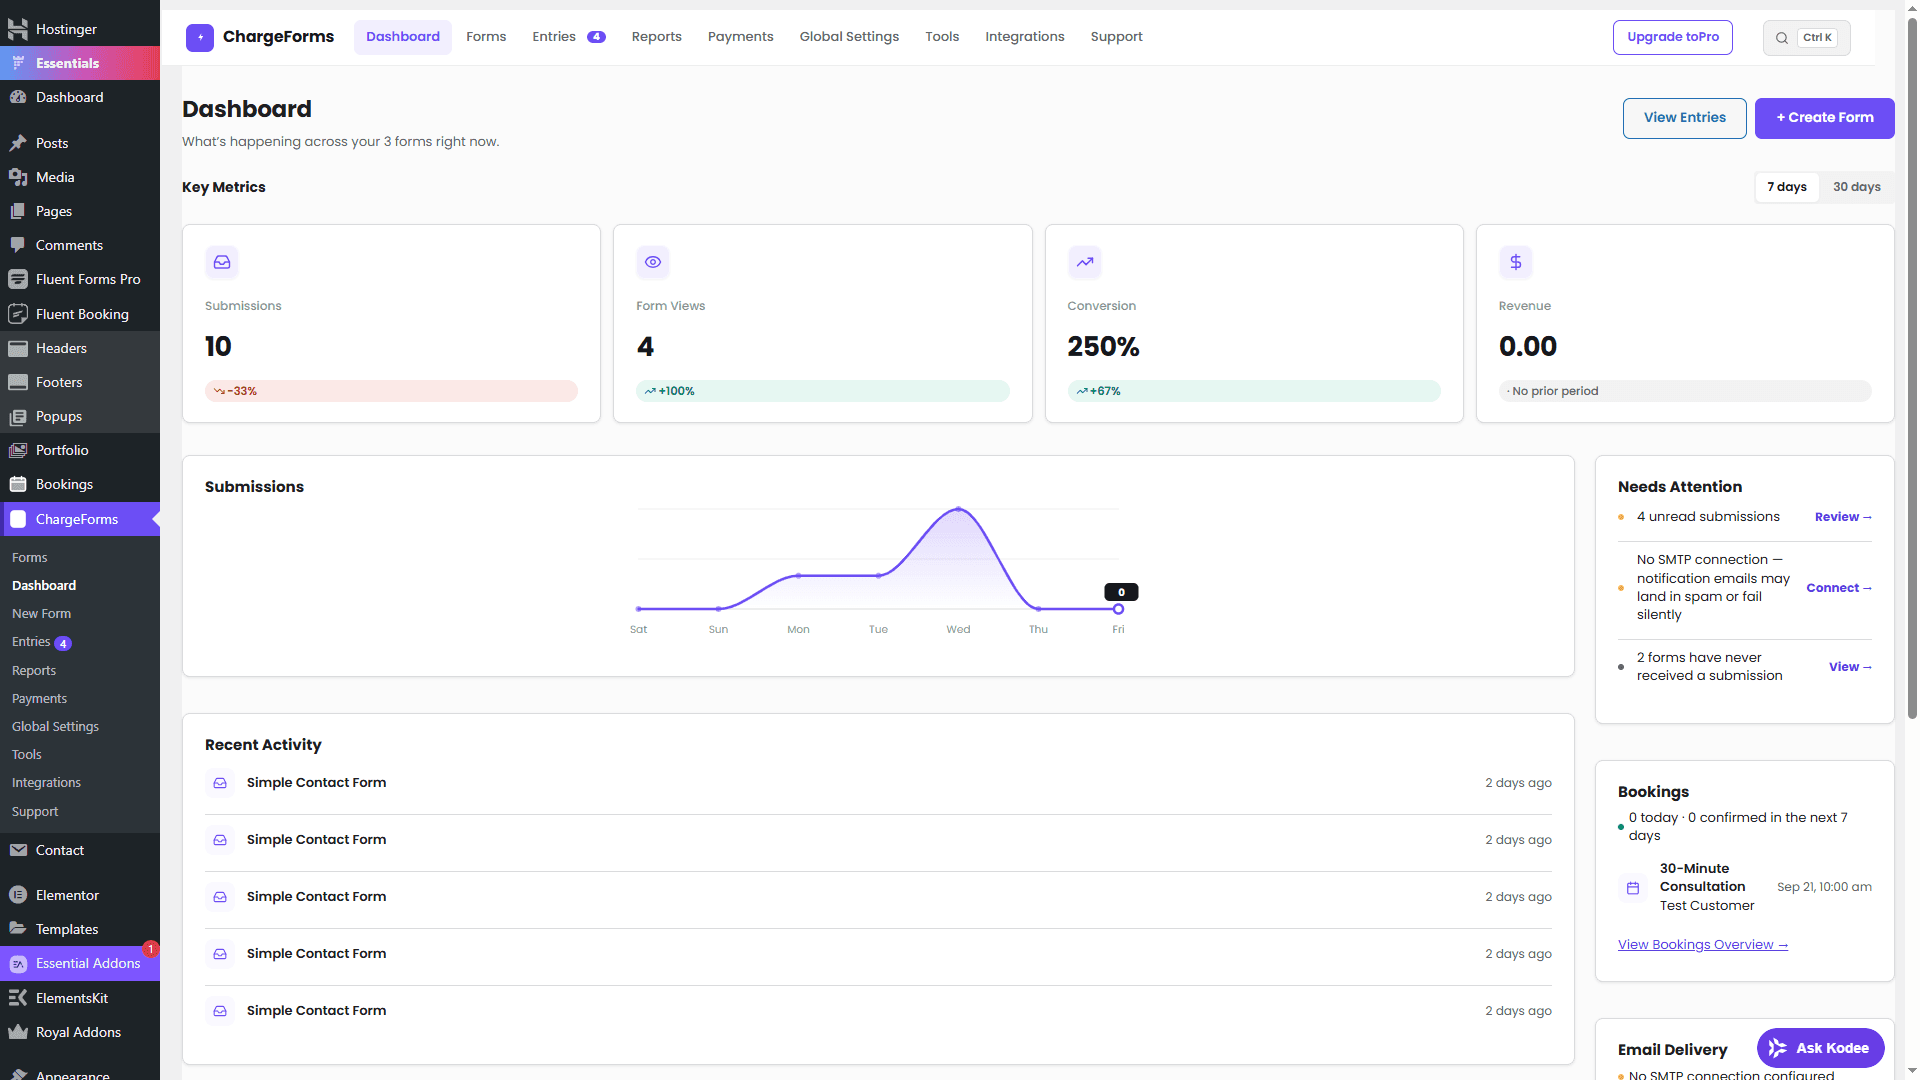This screenshot has height=1080, width=1920.
Task: Click the Form Views eye icon
Action: click(x=653, y=262)
